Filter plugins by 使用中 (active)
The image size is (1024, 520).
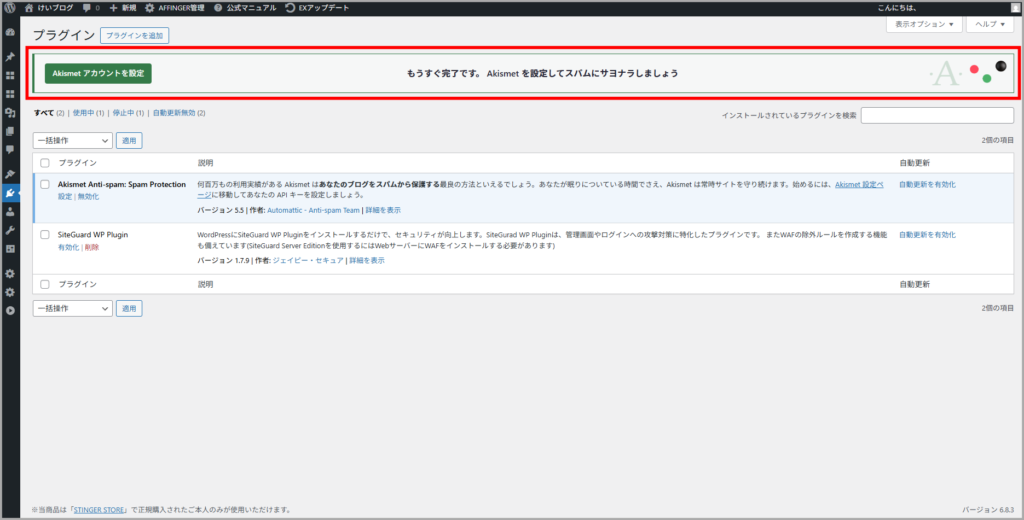(x=84, y=113)
